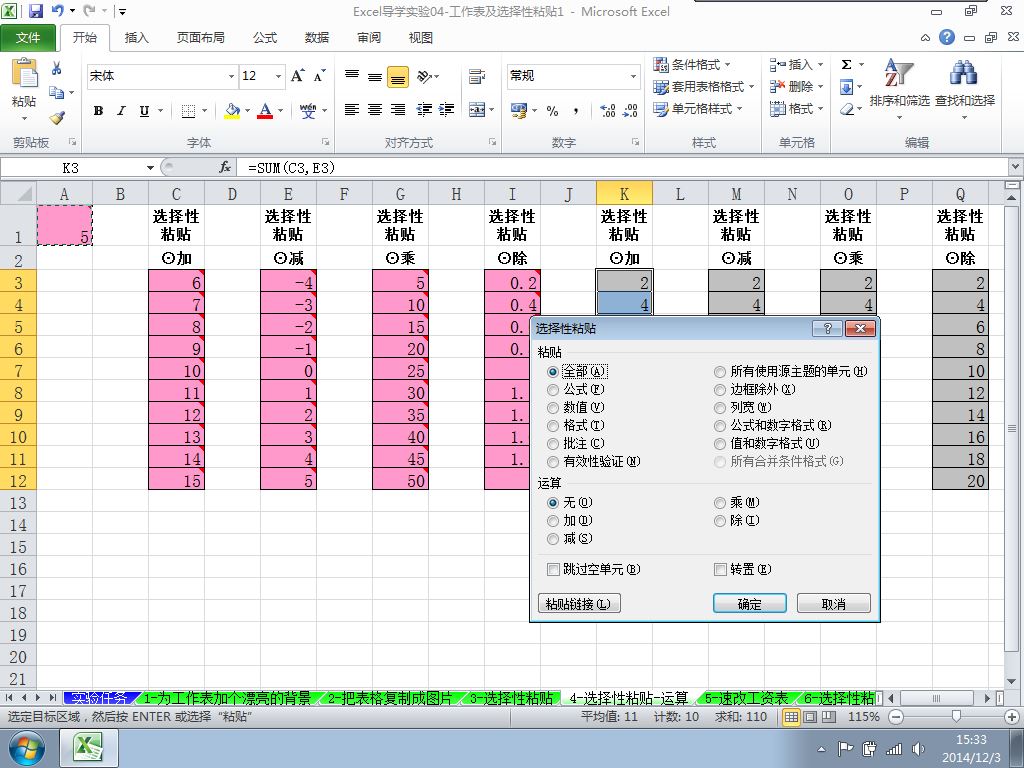Click the Comma Style button
Image resolution: width=1024 pixels, height=768 pixels.
coord(575,111)
